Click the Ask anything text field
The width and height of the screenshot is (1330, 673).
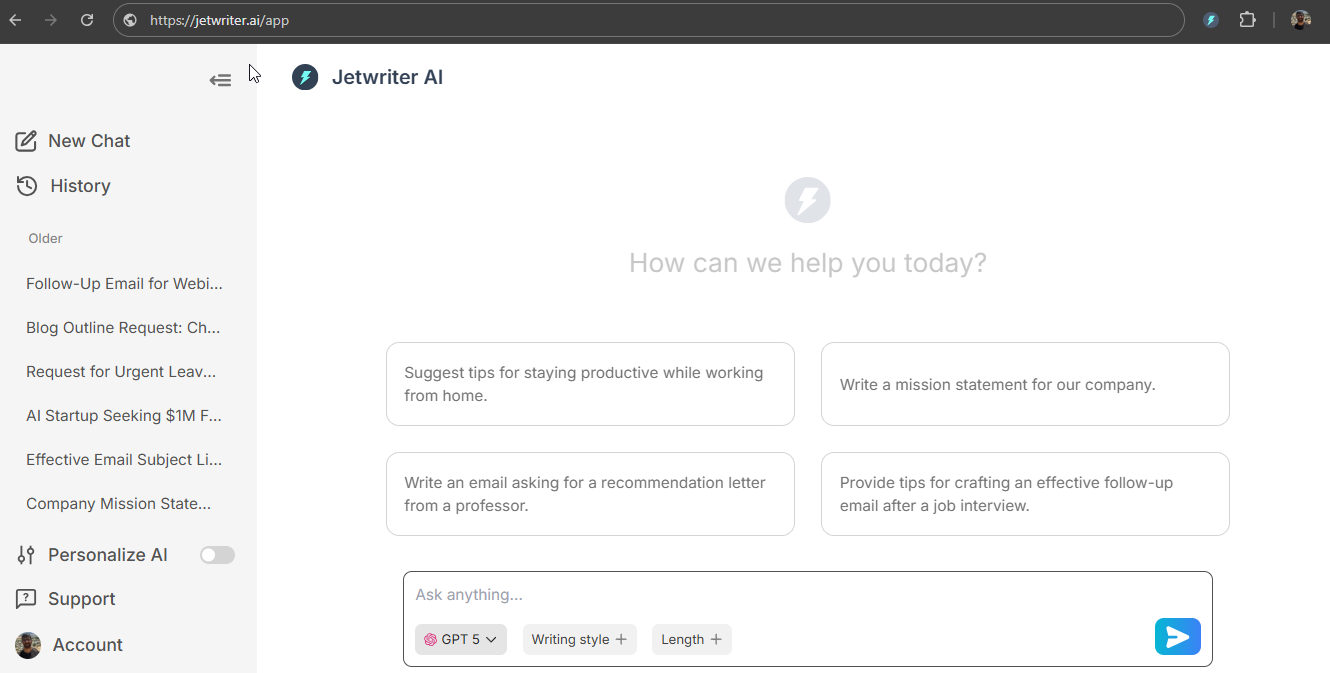pos(780,595)
